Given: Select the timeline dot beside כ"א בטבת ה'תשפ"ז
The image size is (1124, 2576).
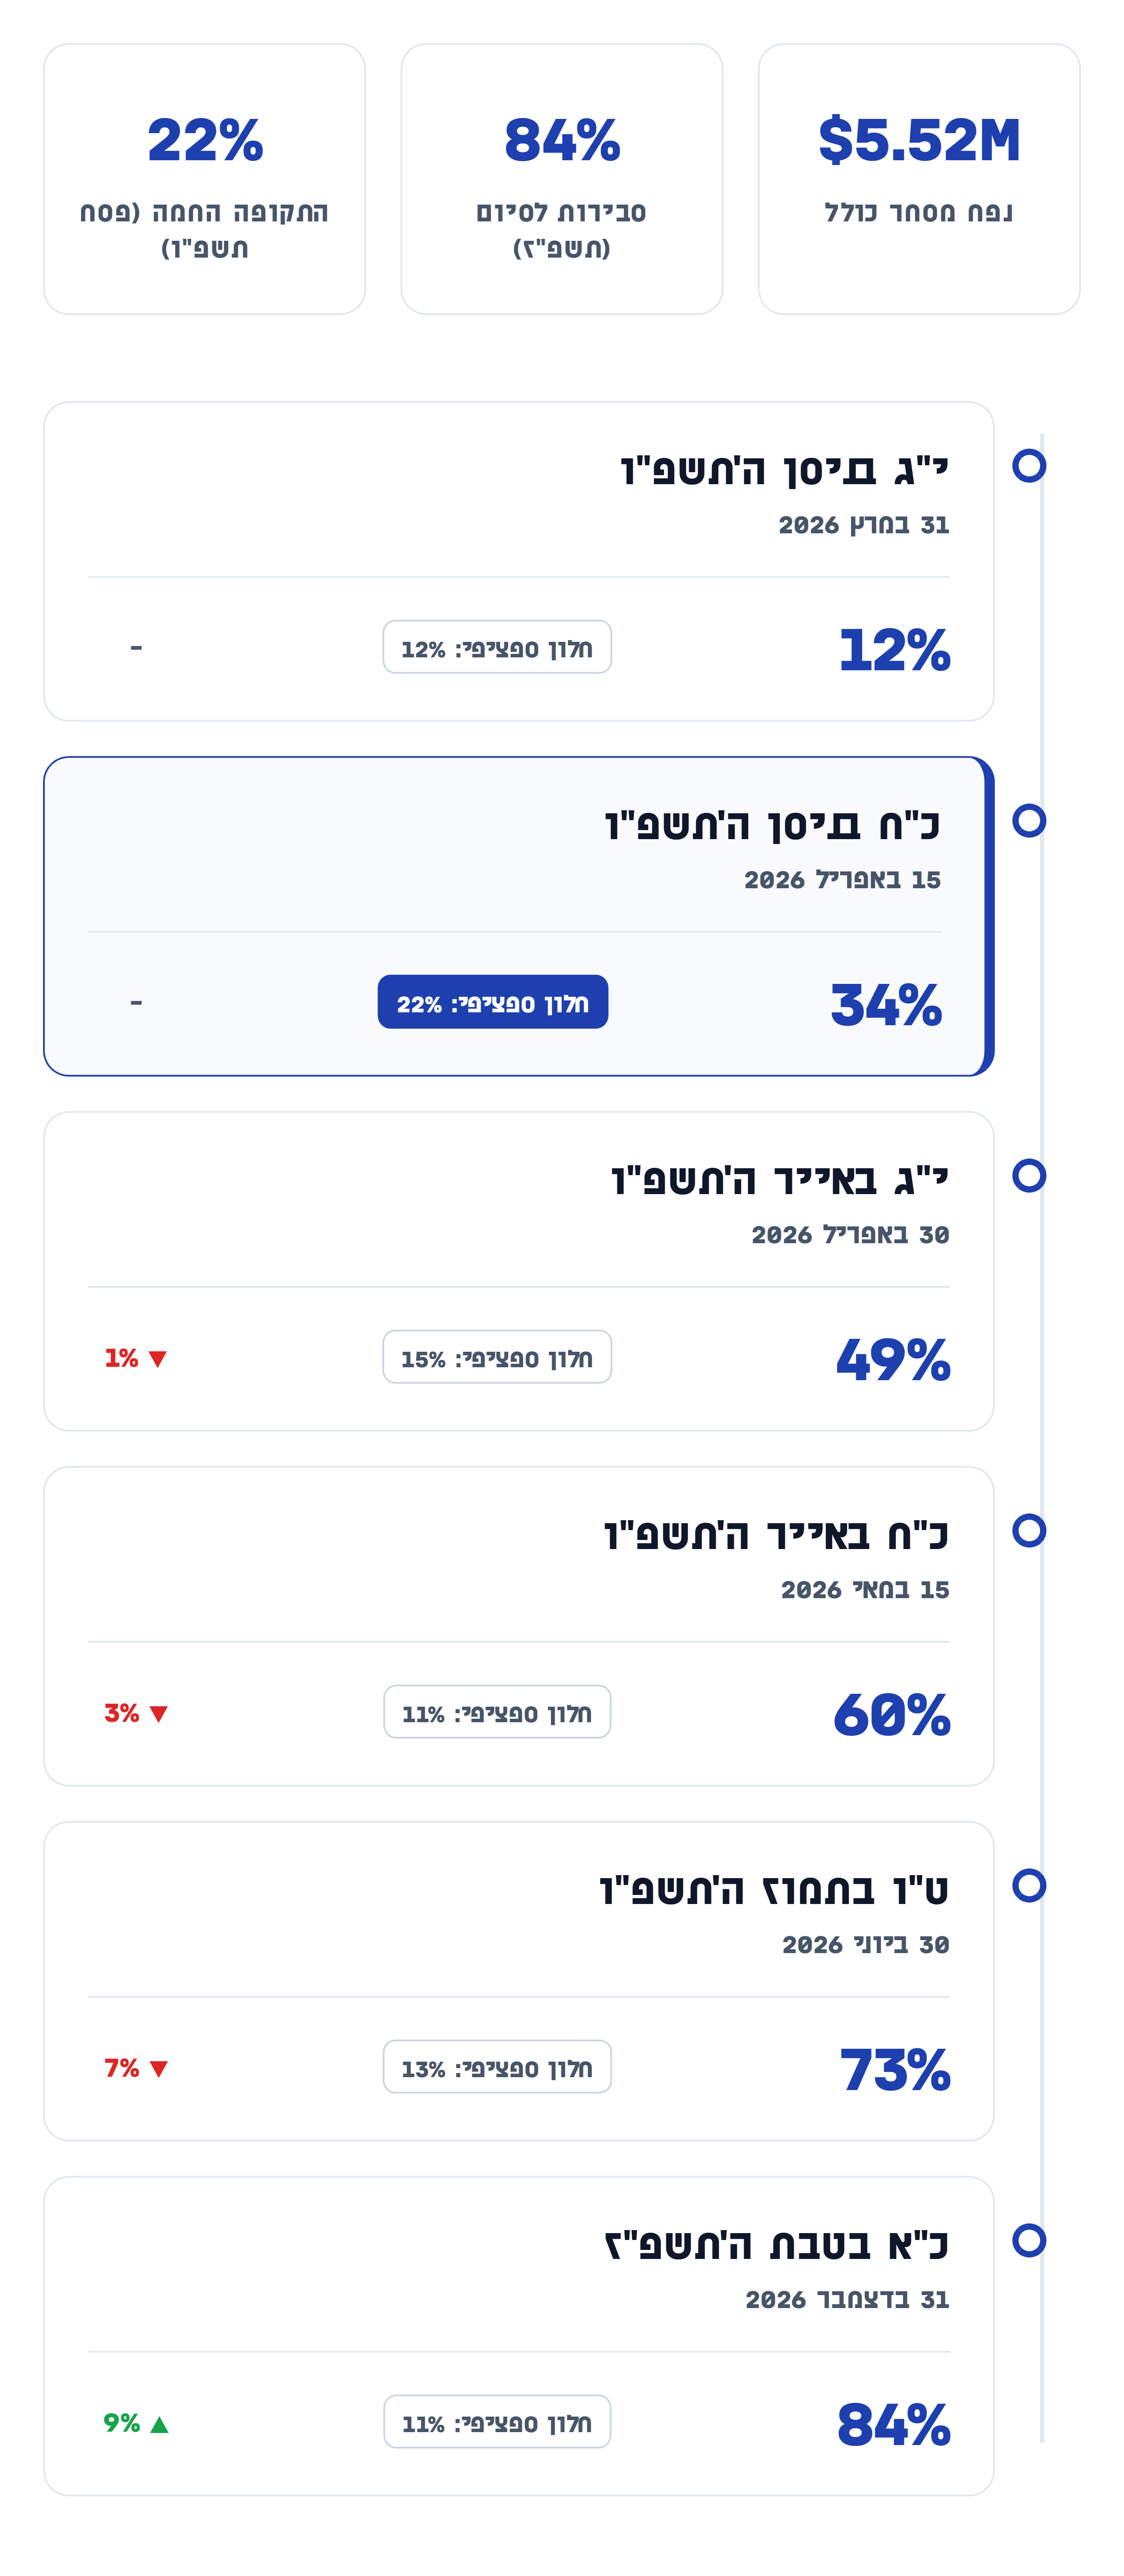Looking at the screenshot, I should click(x=1028, y=2241).
